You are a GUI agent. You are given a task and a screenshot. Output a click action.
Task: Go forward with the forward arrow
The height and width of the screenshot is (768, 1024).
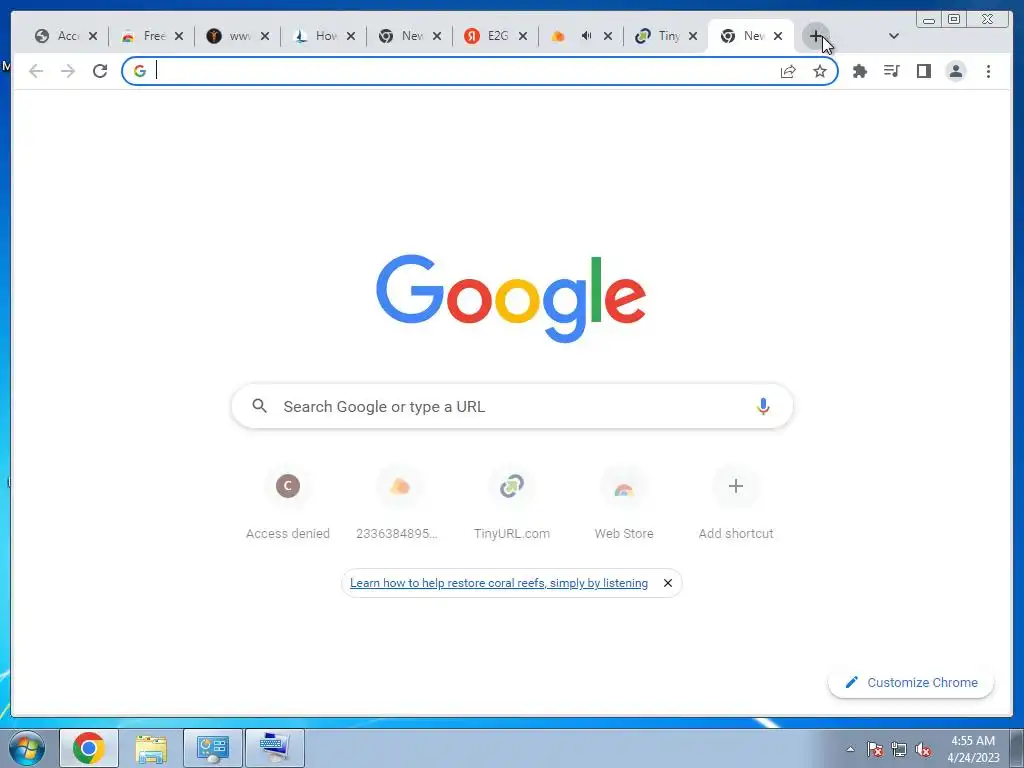point(68,71)
